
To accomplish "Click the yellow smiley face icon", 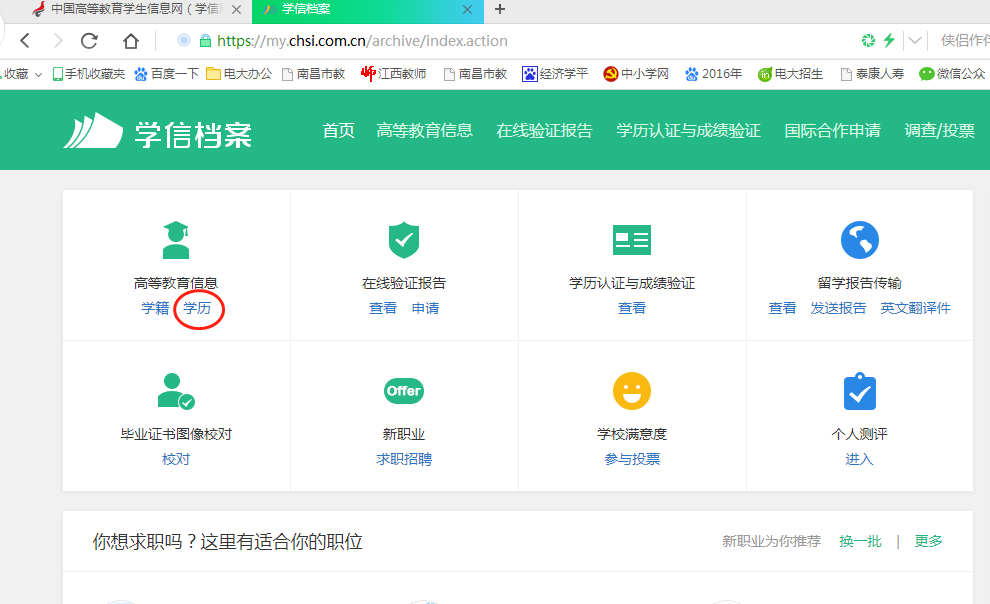I will click(x=632, y=391).
